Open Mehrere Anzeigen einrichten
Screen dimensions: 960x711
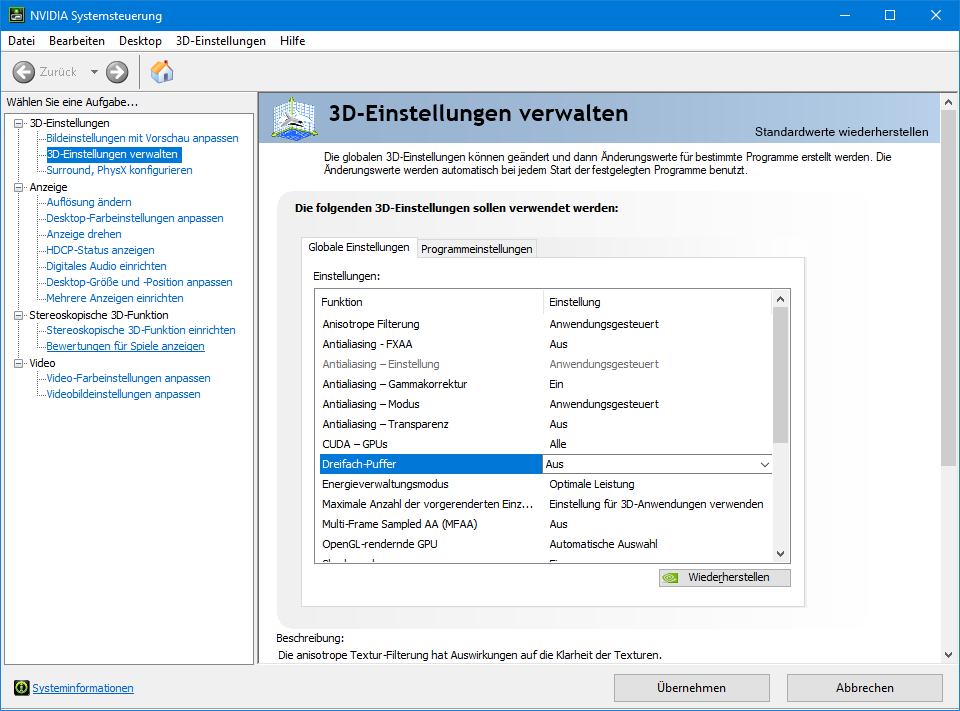[x=115, y=298]
